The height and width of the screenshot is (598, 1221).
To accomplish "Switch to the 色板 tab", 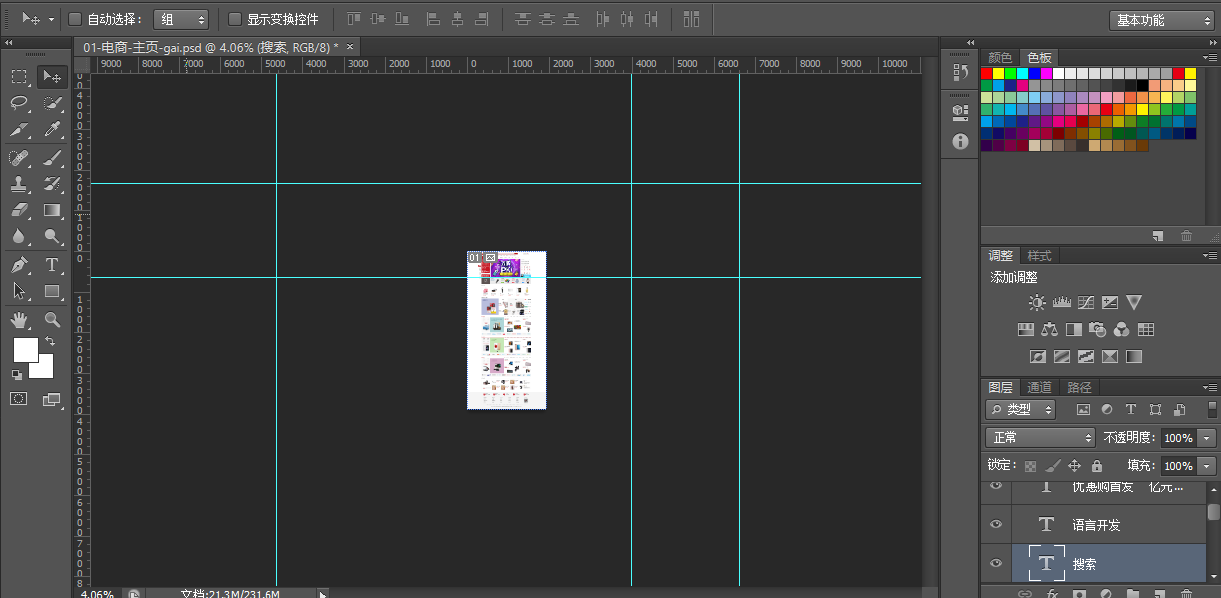I will [1039, 58].
